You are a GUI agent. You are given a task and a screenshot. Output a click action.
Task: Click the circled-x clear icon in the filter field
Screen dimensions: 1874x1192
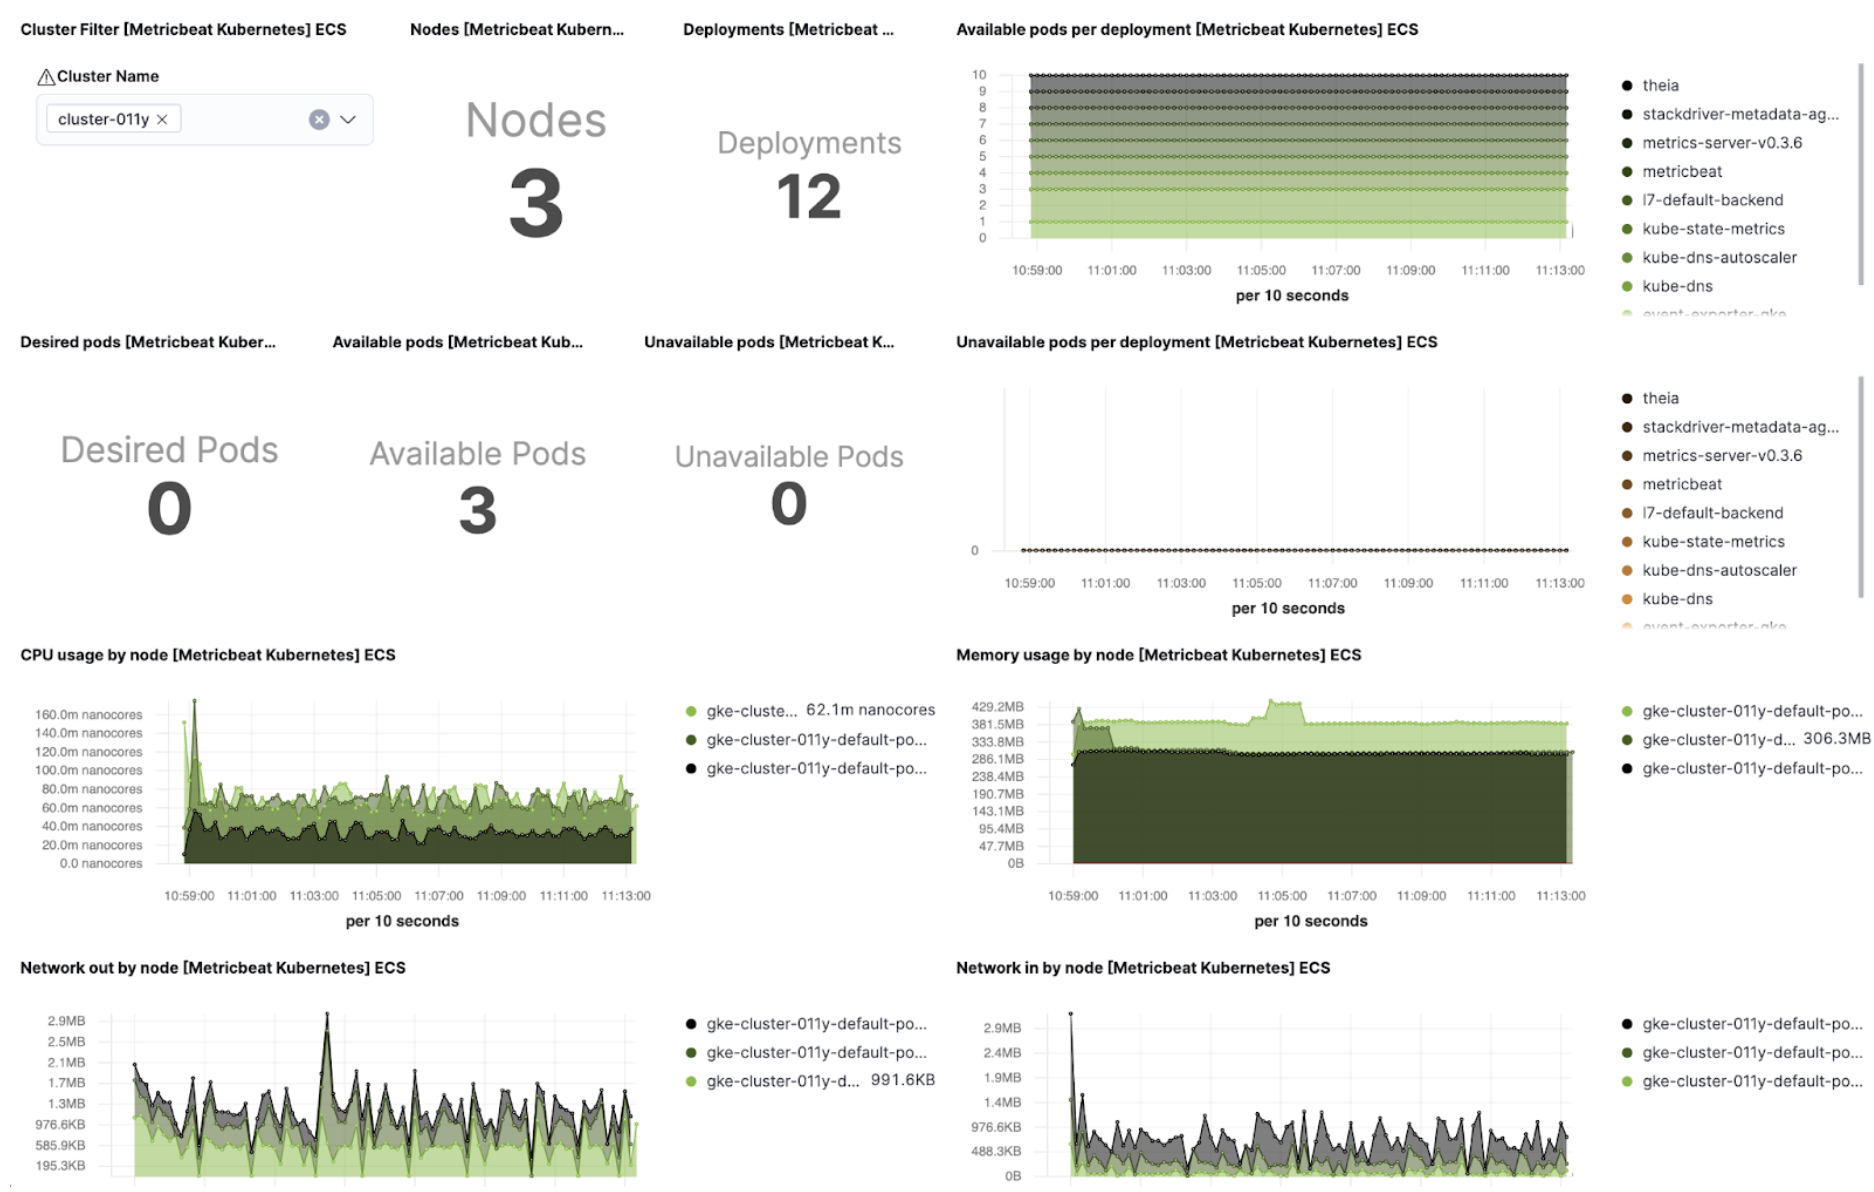319,119
